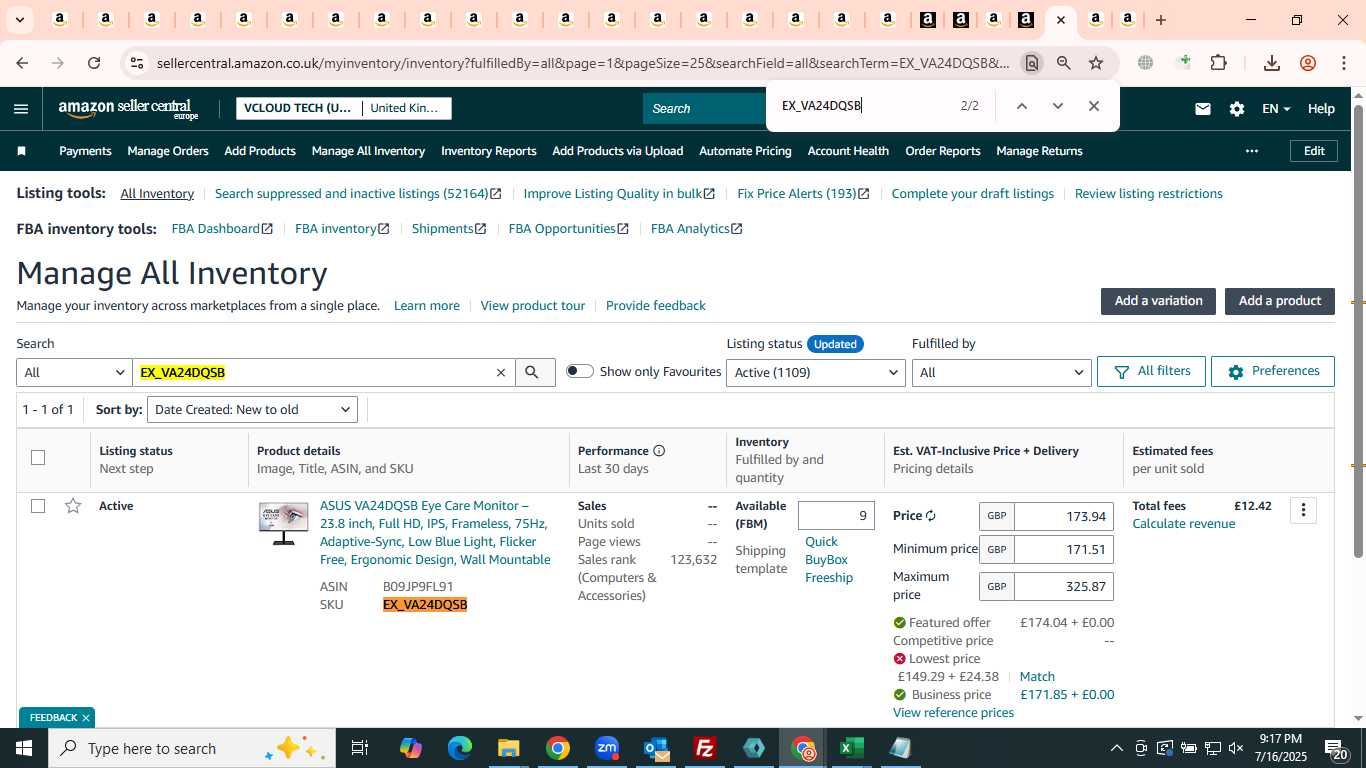Click the Minimum price field 171.51

[x=1064, y=549]
